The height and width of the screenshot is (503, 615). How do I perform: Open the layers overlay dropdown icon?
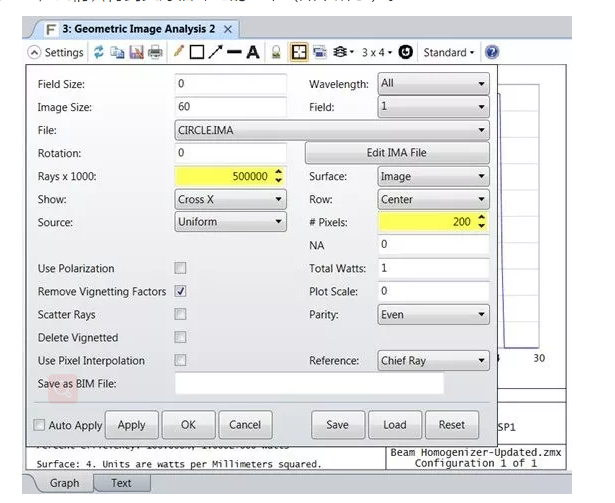click(x=343, y=52)
